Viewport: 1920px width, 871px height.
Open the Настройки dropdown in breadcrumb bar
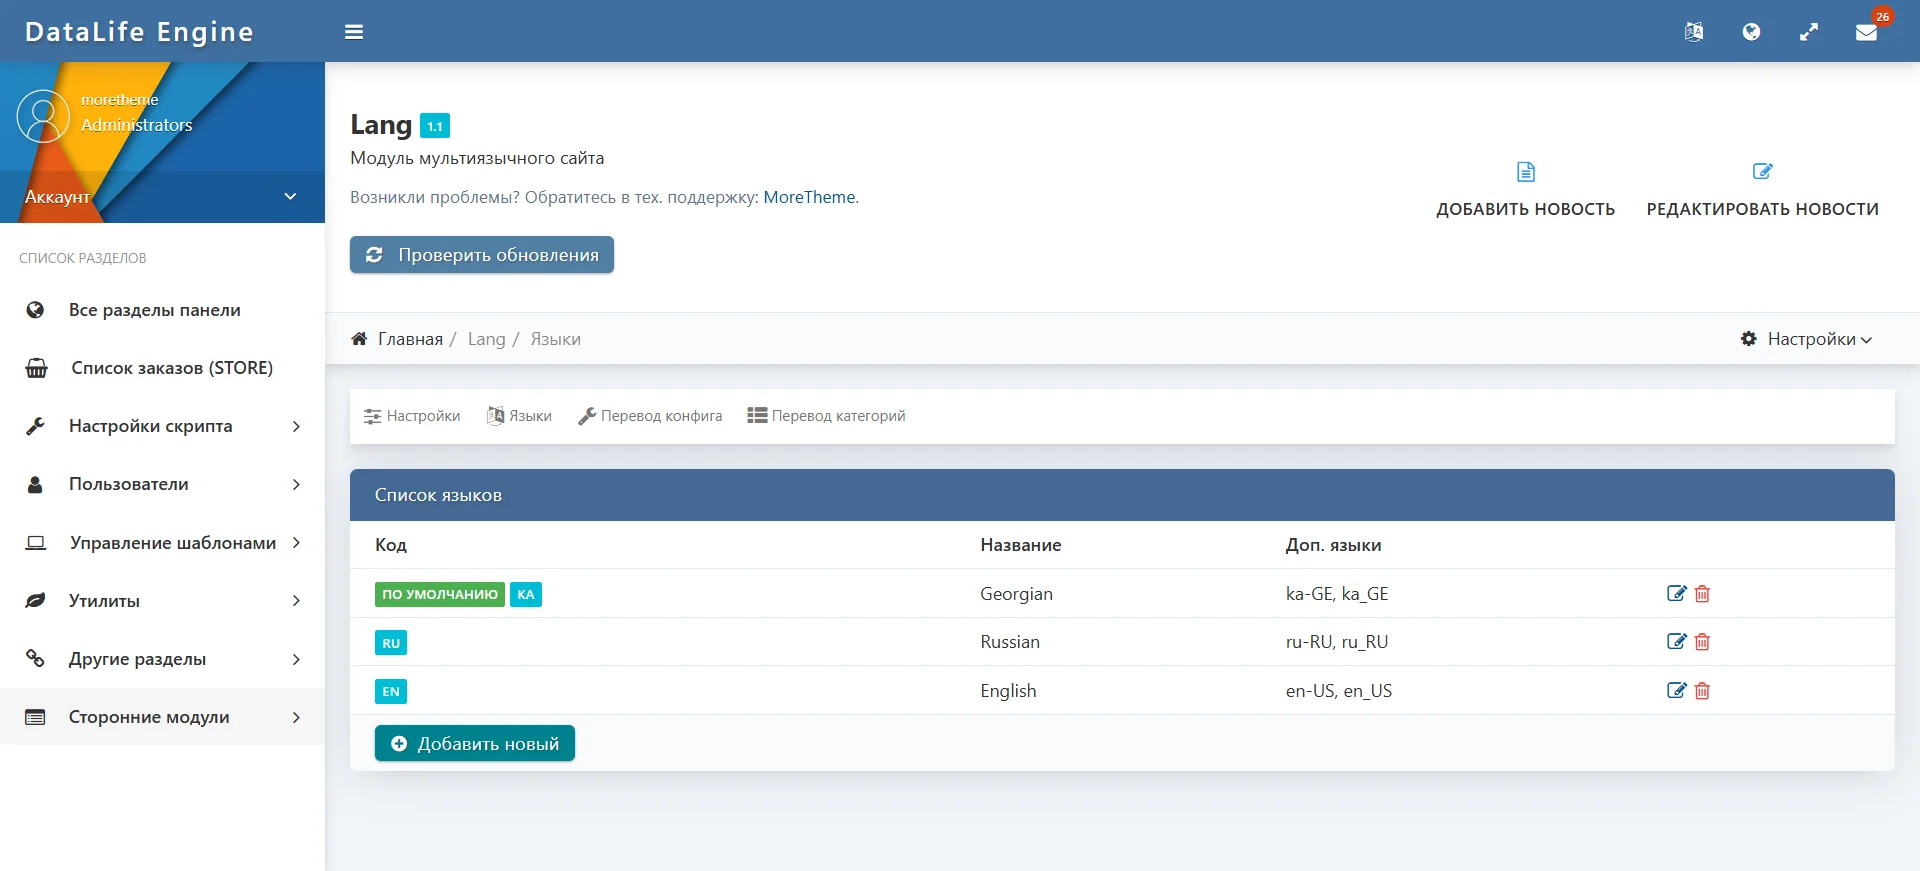pos(1807,339)
